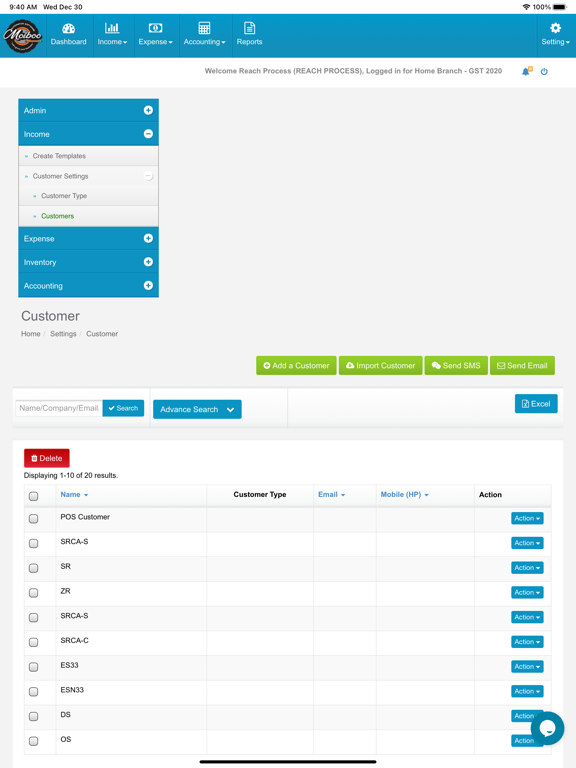Open the Advance Search dropdown
The height and width of the screenshot is (768, 576).
tap(197, 409)
